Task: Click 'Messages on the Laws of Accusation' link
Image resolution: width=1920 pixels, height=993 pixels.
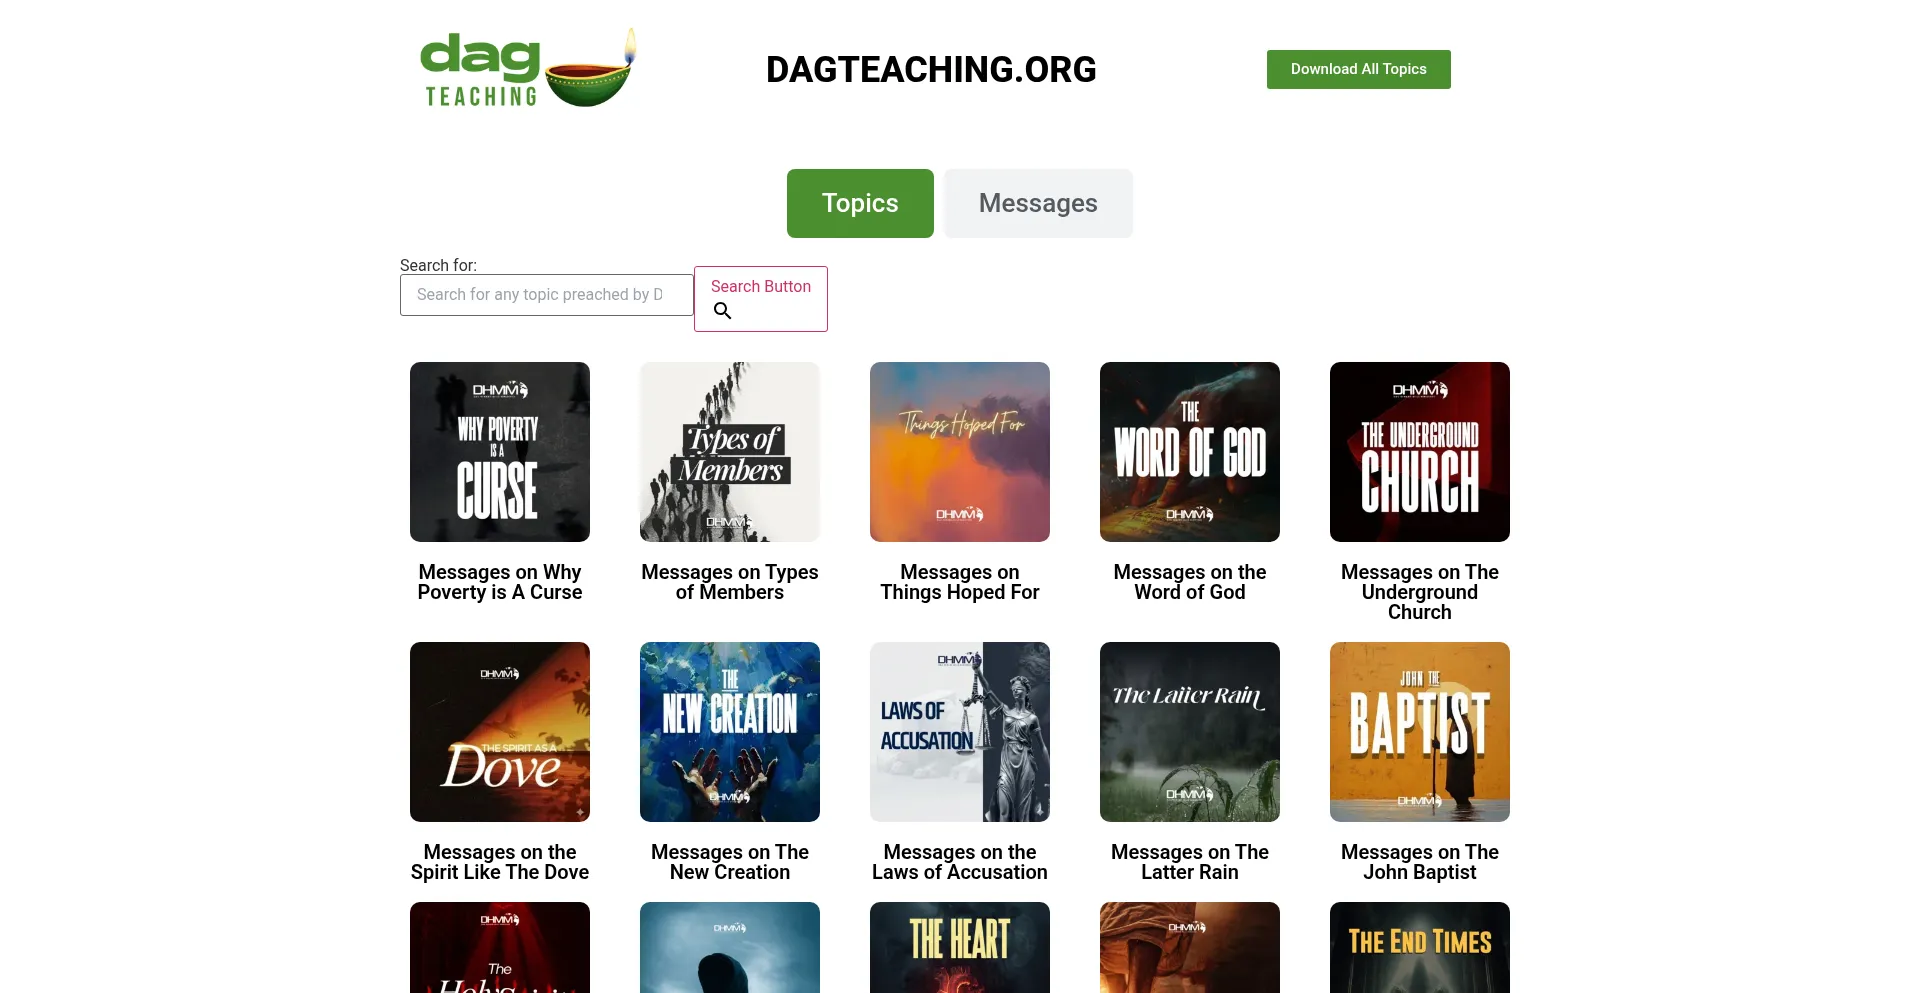Action: (x=960, y=862)
